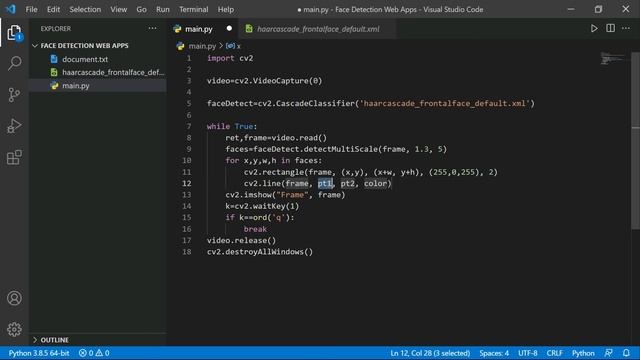The height and width of the screenshot is (360, 640).
Task: Click 'video.release()' line
Action: (x=241, y=240)
